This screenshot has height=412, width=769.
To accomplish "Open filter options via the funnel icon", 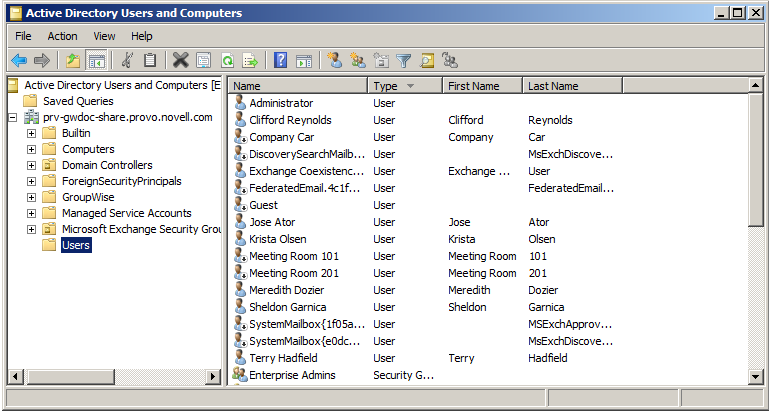I will (404, 61).
